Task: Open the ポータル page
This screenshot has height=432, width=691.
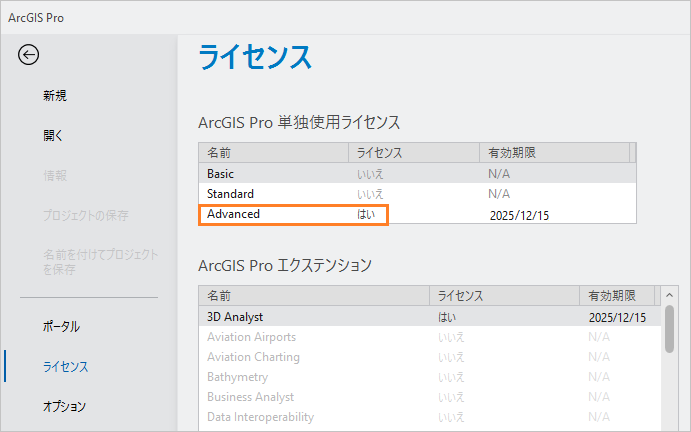Action: point(61,326)
